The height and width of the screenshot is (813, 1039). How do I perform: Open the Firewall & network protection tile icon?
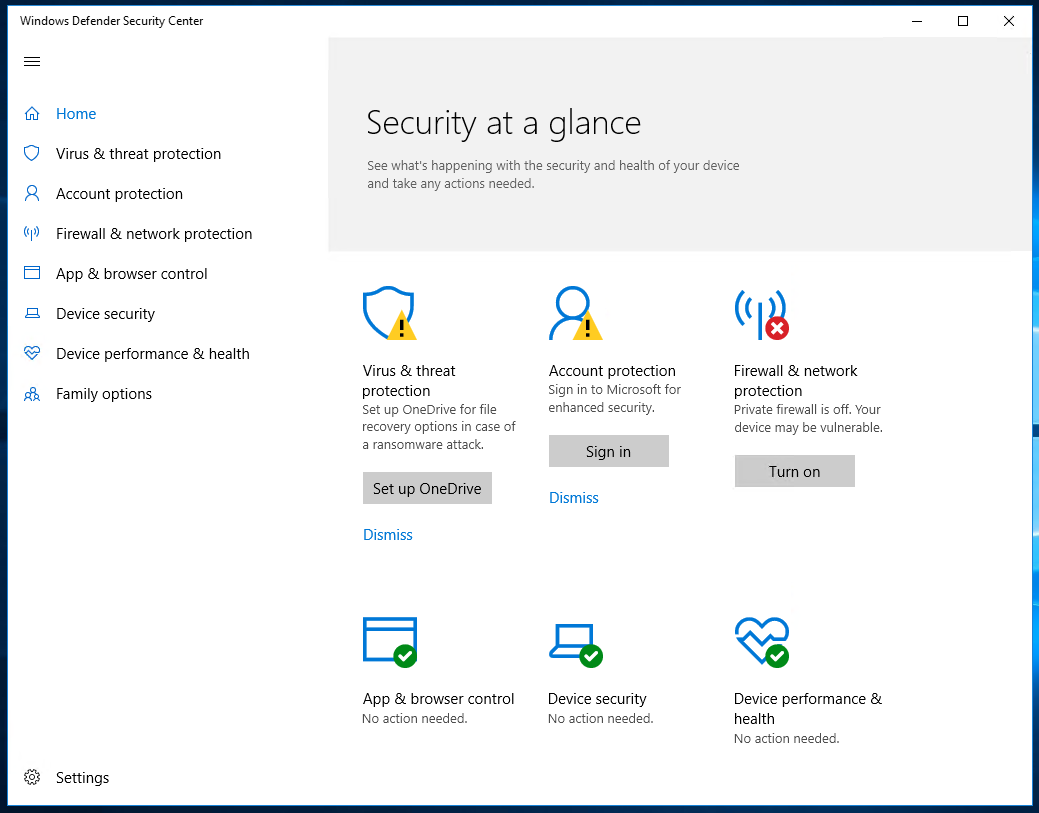[x=761, y=314]
